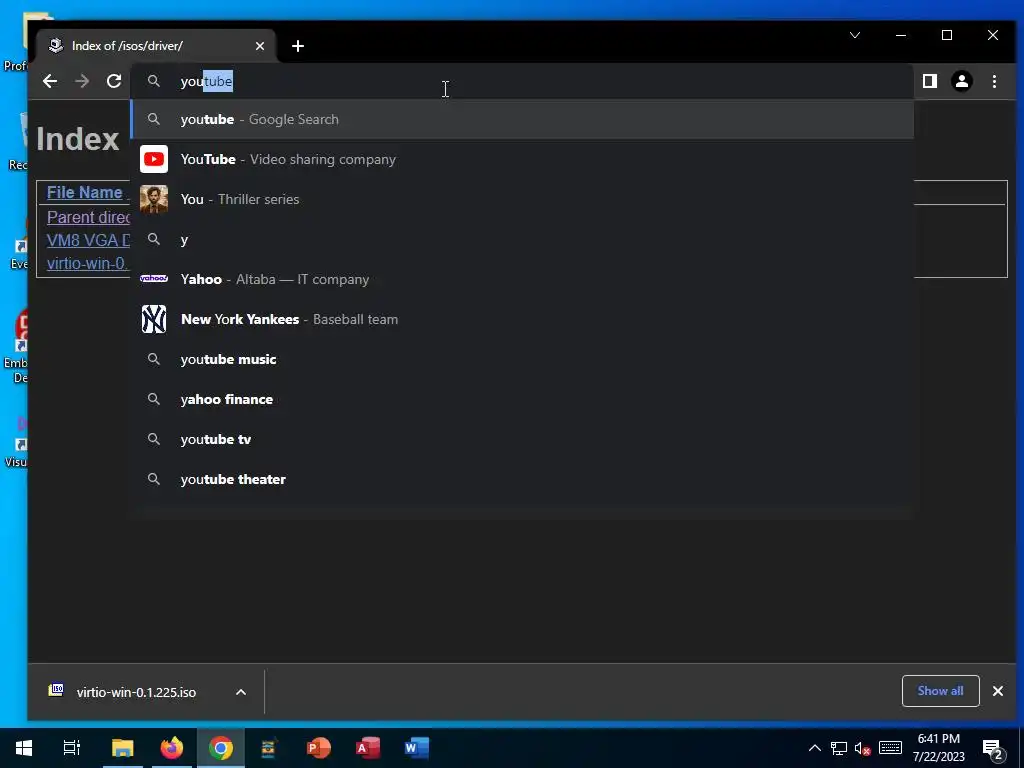Image resolution: width=1024 pixels, height=768 pixels.
Task: Click the forward navigation arrow
Action: point(82,81)
